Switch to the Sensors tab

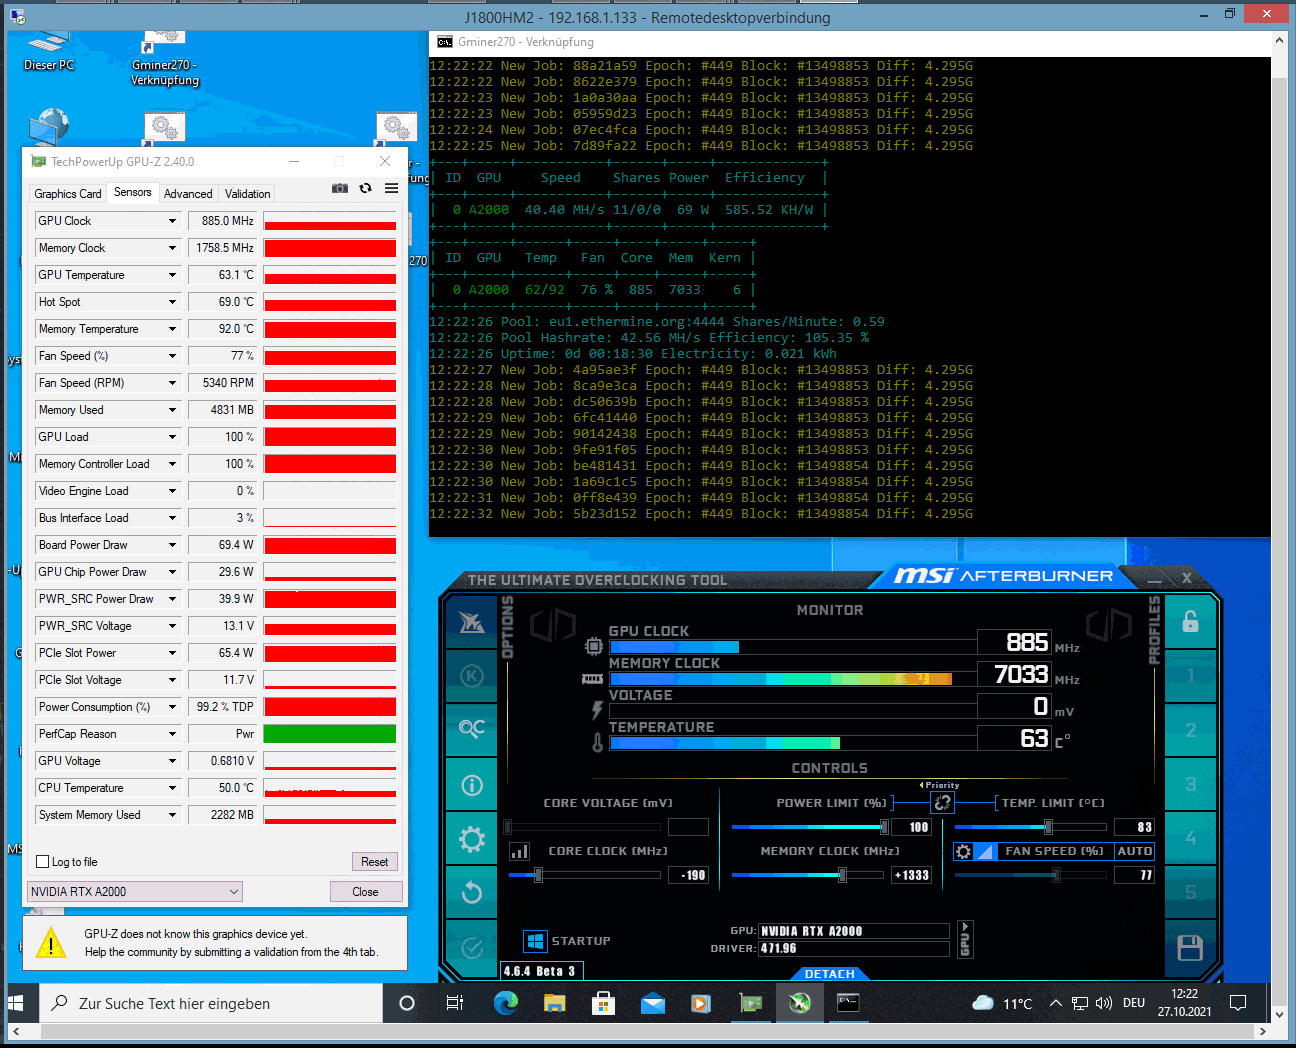pyautogui.click(x=132, y=192)
